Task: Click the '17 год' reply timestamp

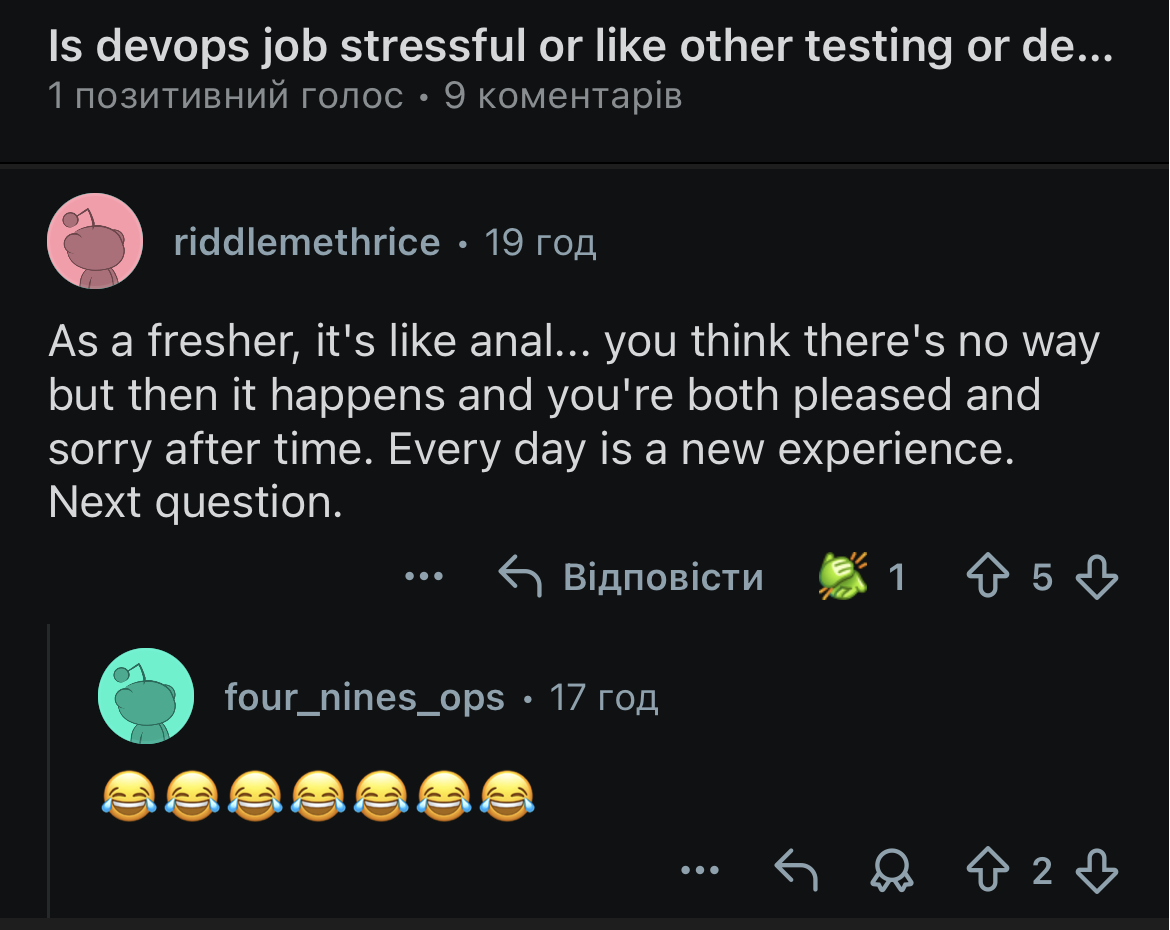Action: pos(604,697)
